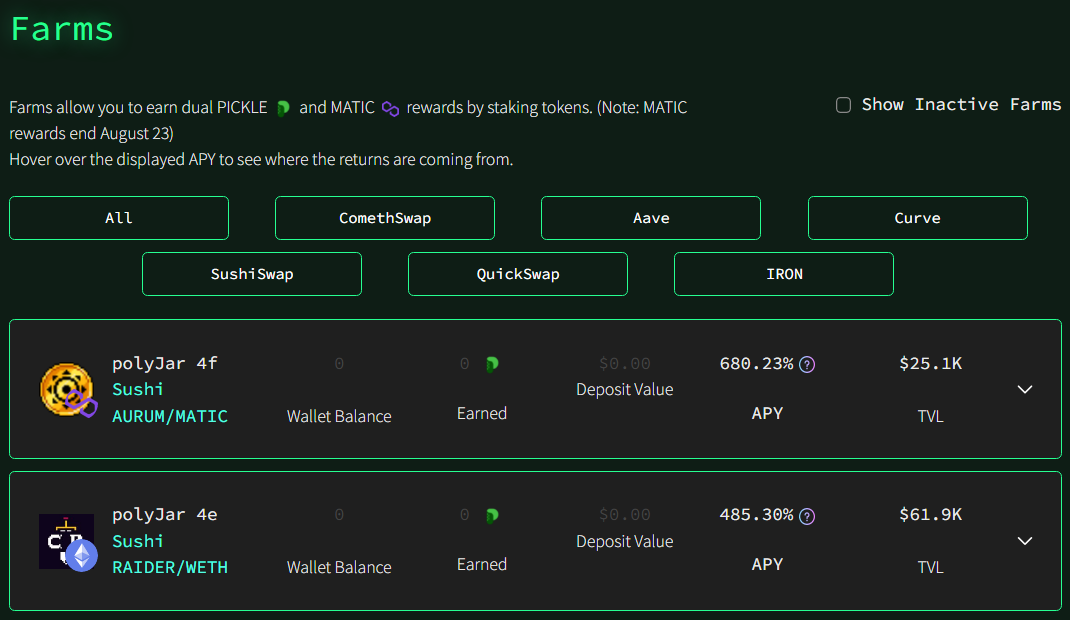Click the $0.00 Deposit Value of polyJar 4e
The height and width of the screenshot is (620, 1070).
coord(624,515)
